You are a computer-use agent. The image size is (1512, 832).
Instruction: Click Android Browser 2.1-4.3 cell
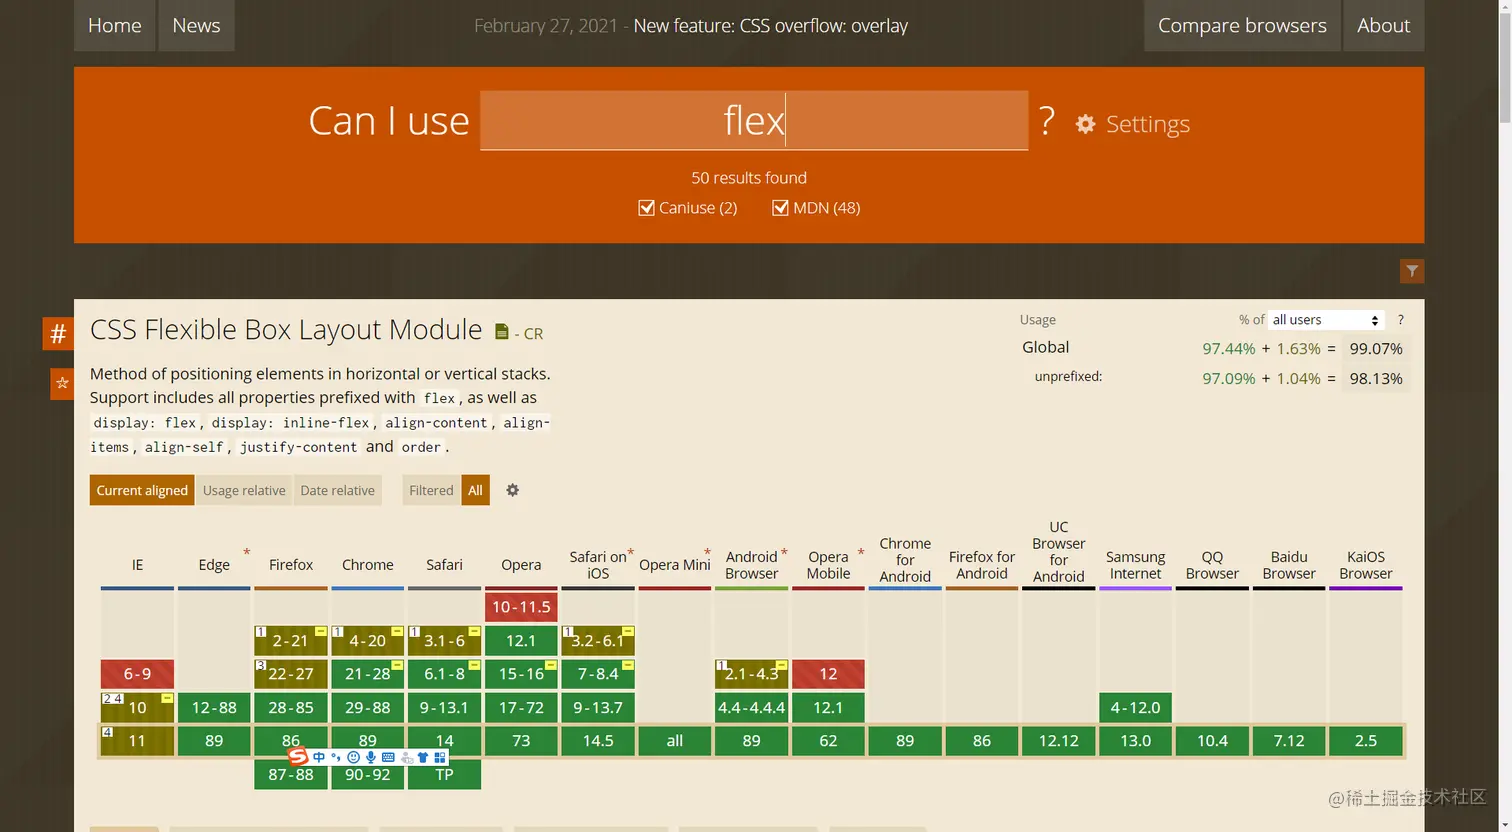[752, 674]
